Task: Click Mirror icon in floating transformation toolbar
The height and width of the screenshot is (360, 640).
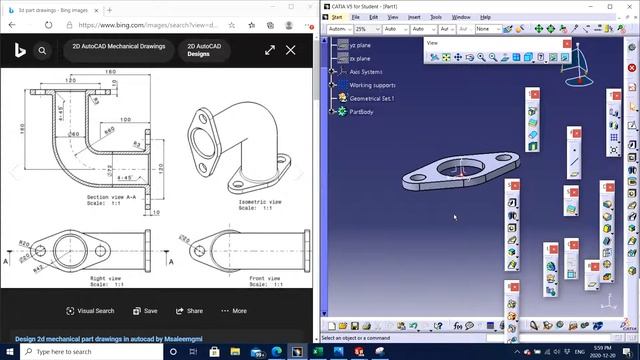Action: tap(614, 124)
